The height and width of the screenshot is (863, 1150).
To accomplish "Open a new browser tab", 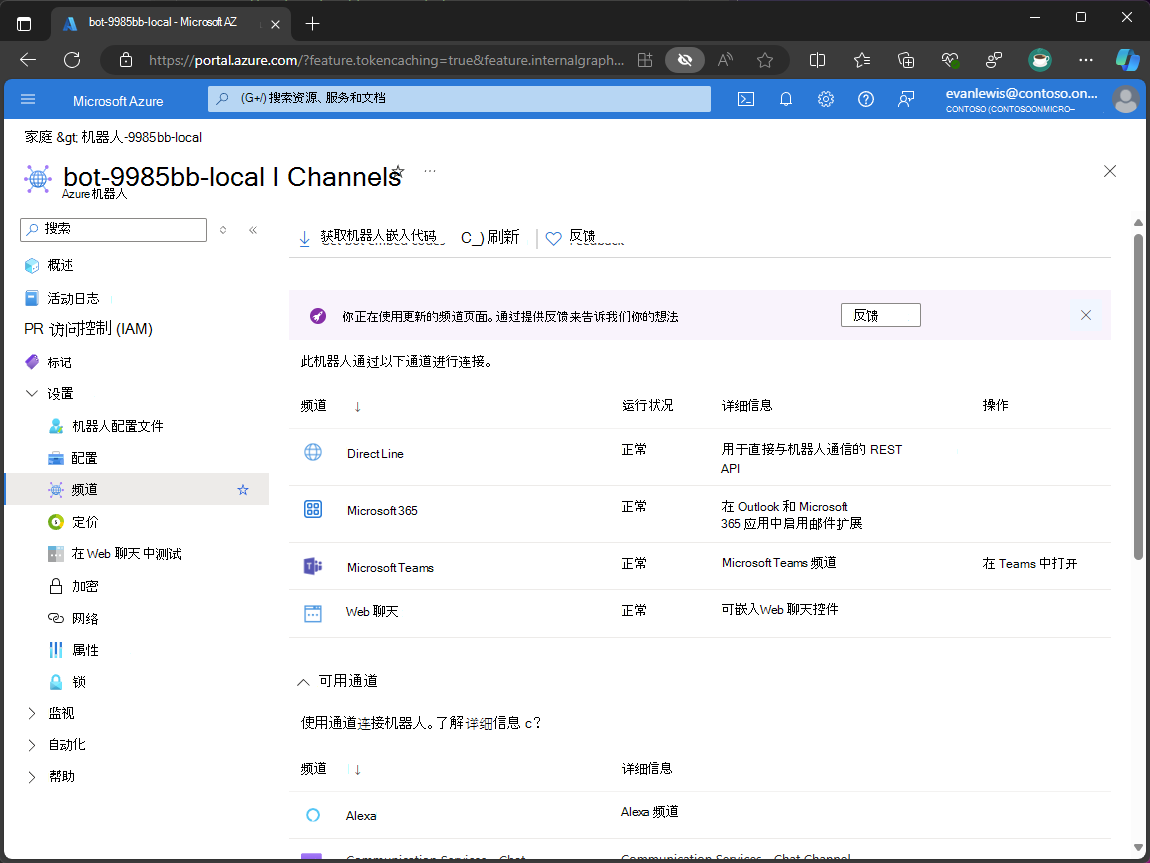I will 312,23.
